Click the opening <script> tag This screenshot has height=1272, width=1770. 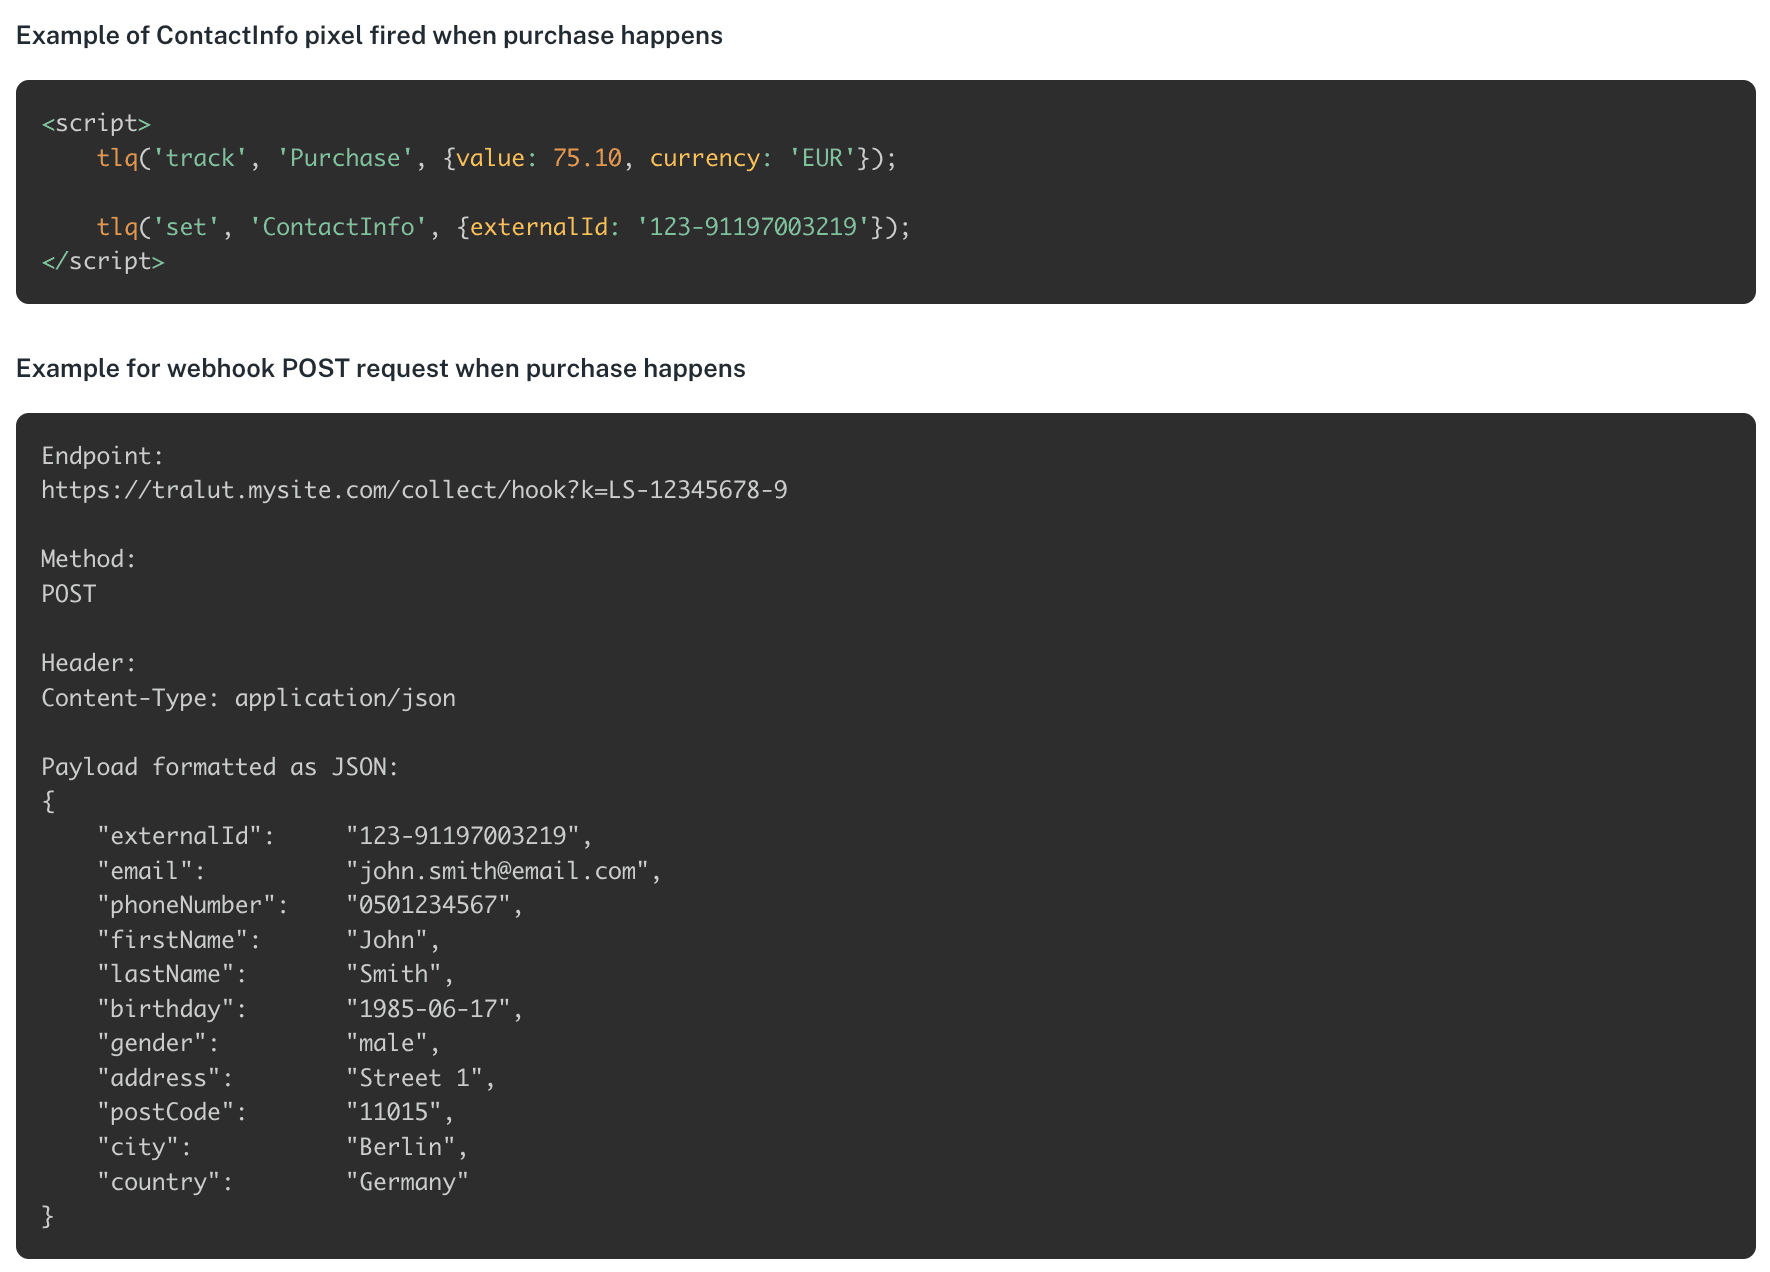(96, 123)
